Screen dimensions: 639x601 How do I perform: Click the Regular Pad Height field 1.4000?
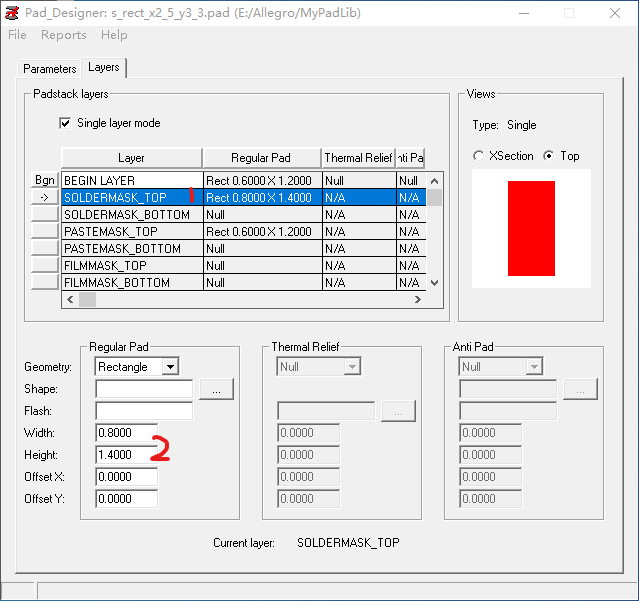(x=126, y=455)
